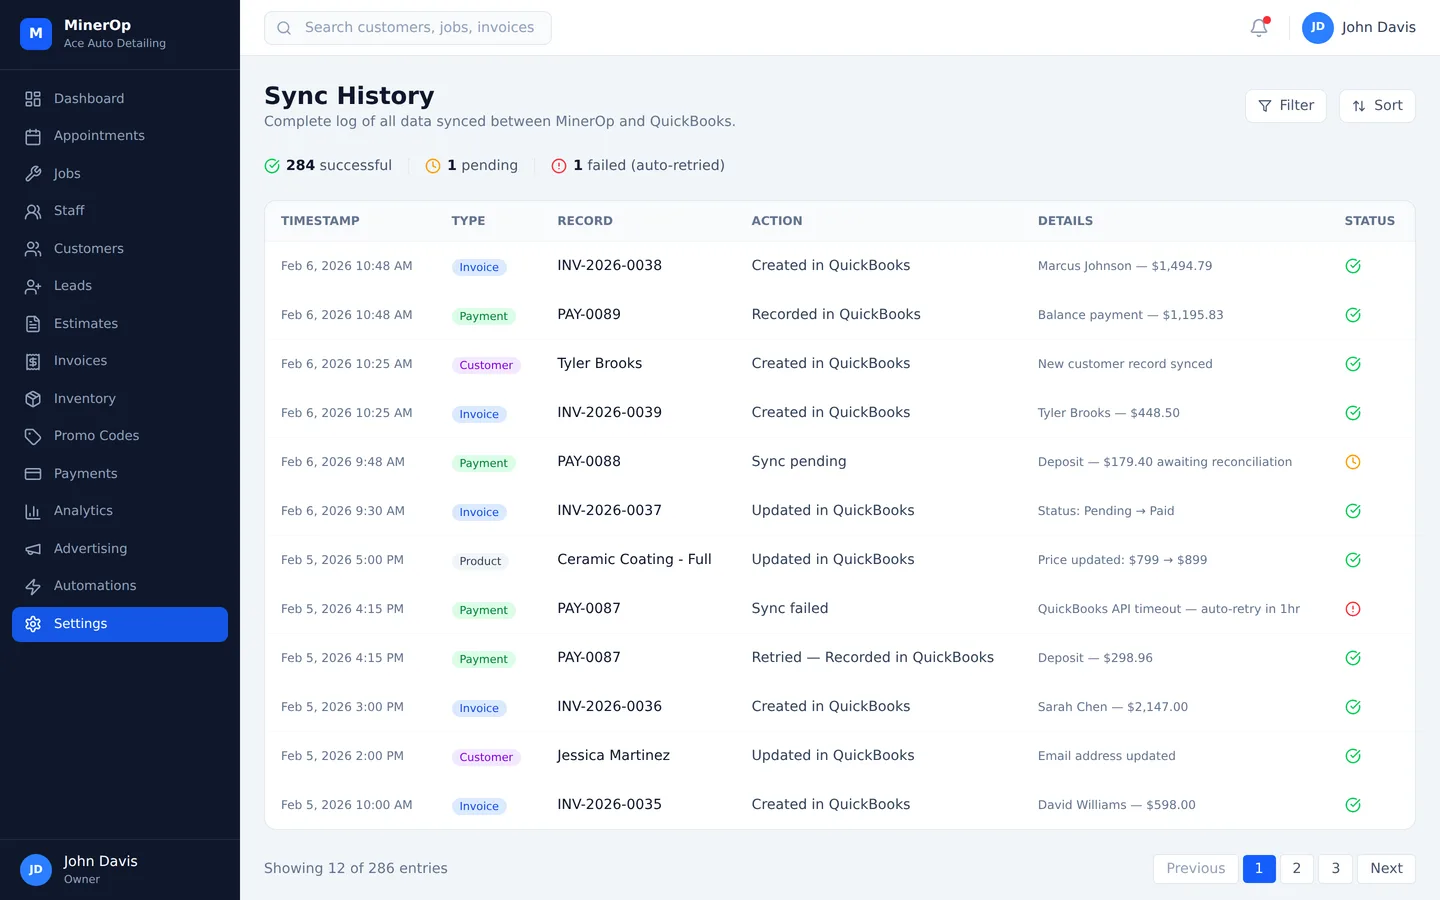Click John Davis avatar in top bar

point(1317,28)
